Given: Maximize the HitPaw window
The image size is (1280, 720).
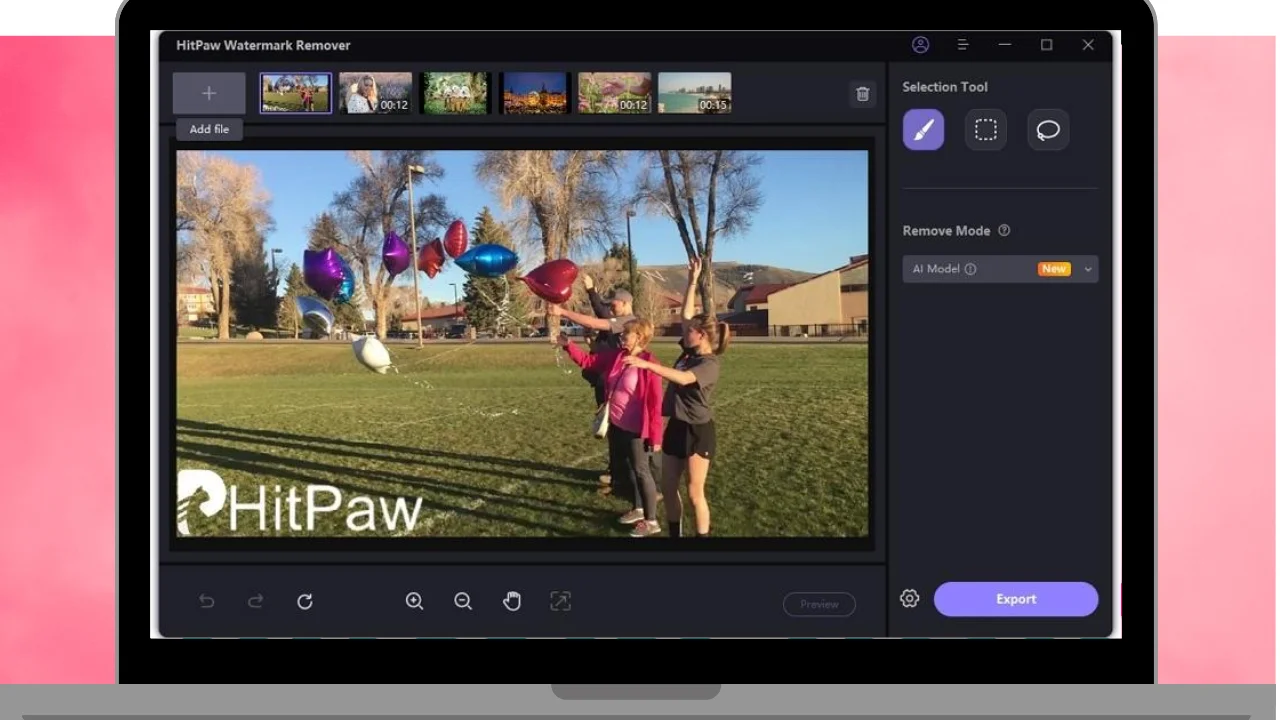Looking at the screenshot, I should pyautogui.click(x=1047, y=45).
